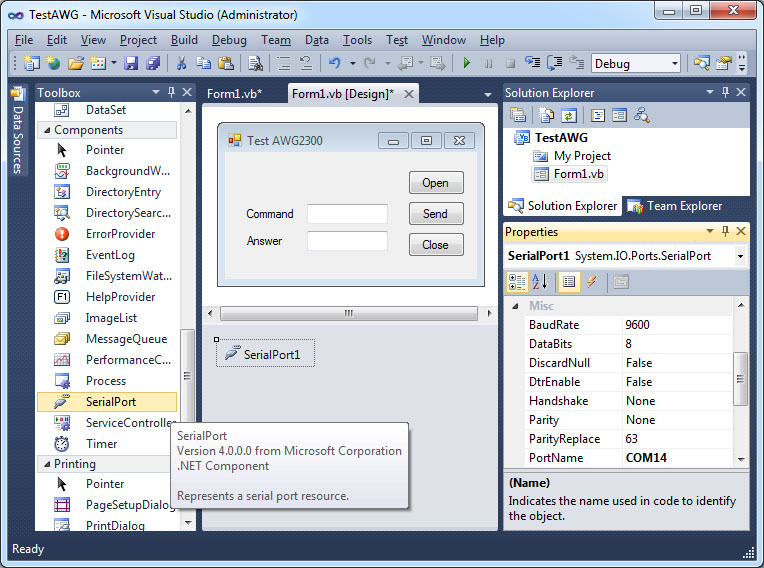Click the designer horizontal scrollbar thumb
This screenshot has height=568, width=764.
point(347,313)
